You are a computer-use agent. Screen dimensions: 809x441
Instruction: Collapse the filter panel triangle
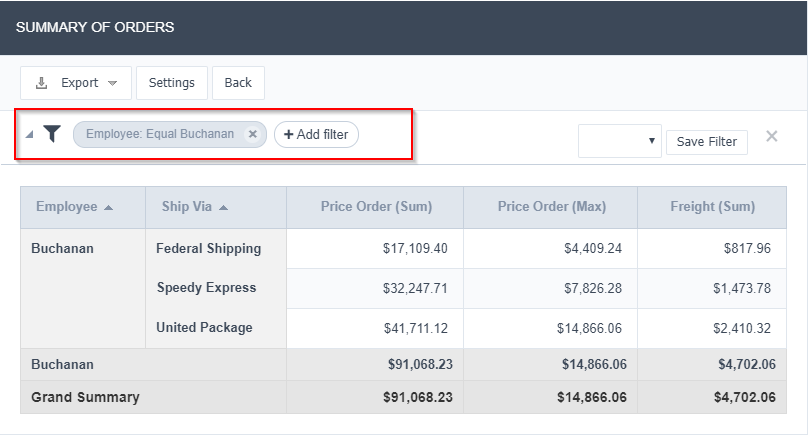click(x=29, y=135)
